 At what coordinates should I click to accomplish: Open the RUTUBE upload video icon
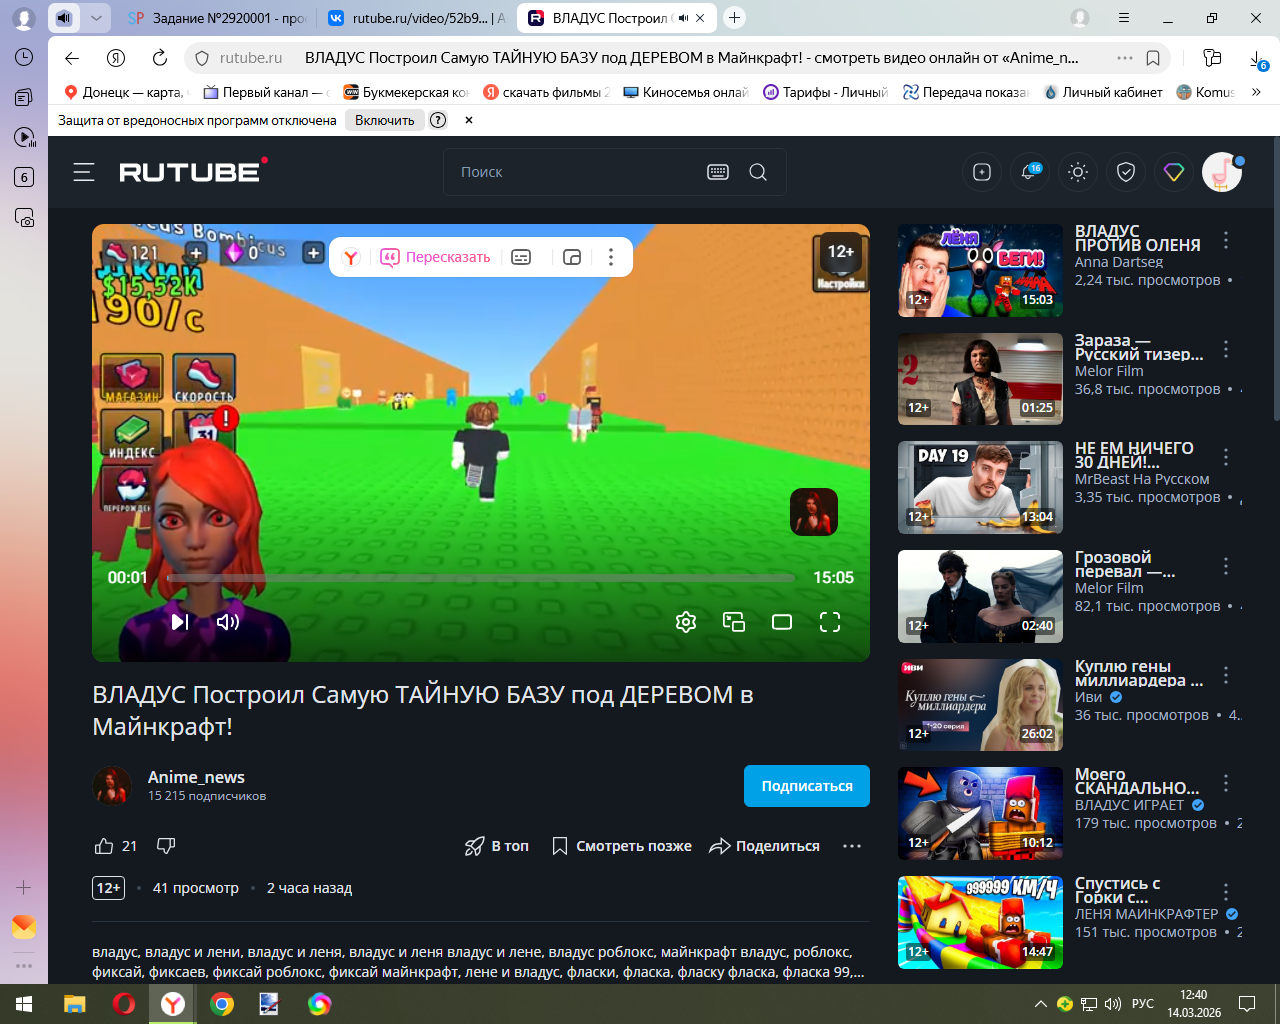pyautogui.click(x=982, y=172)
